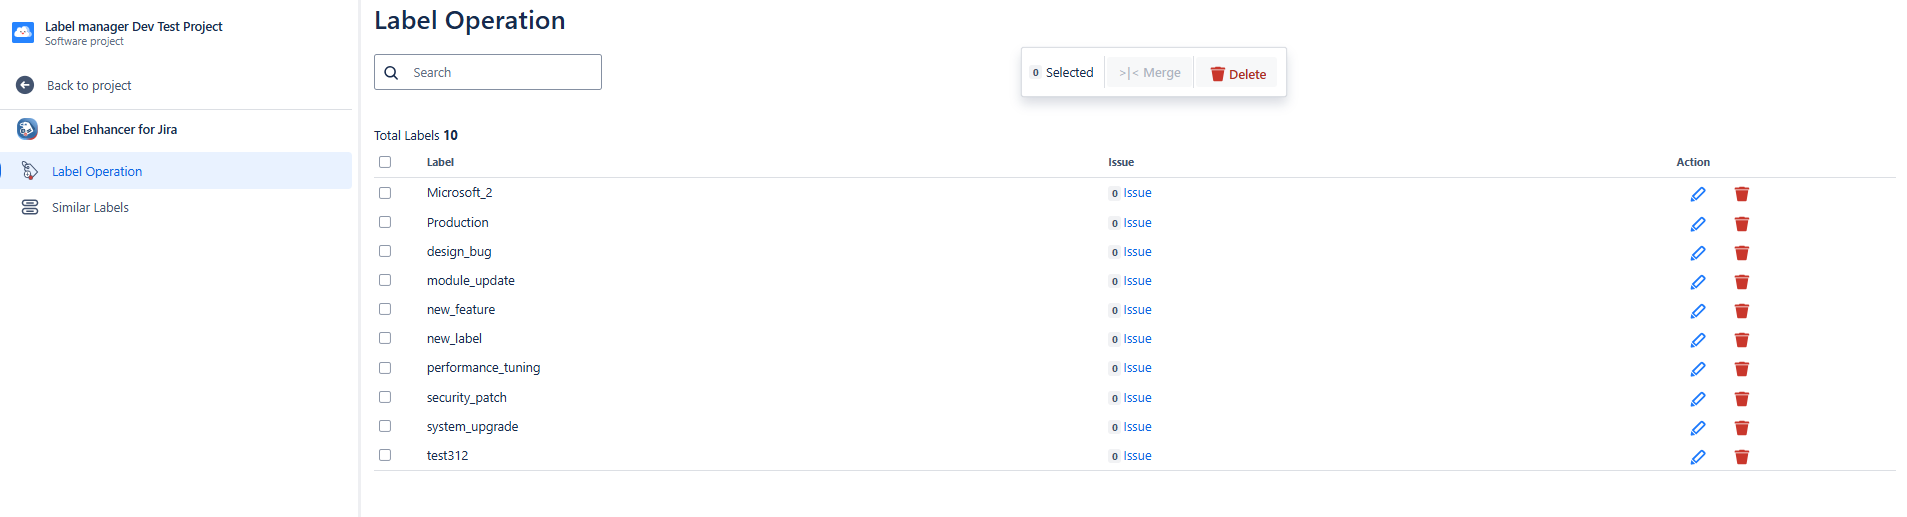
Task: Edit the design_bug label pencil icon
Action: (1698, 253)
